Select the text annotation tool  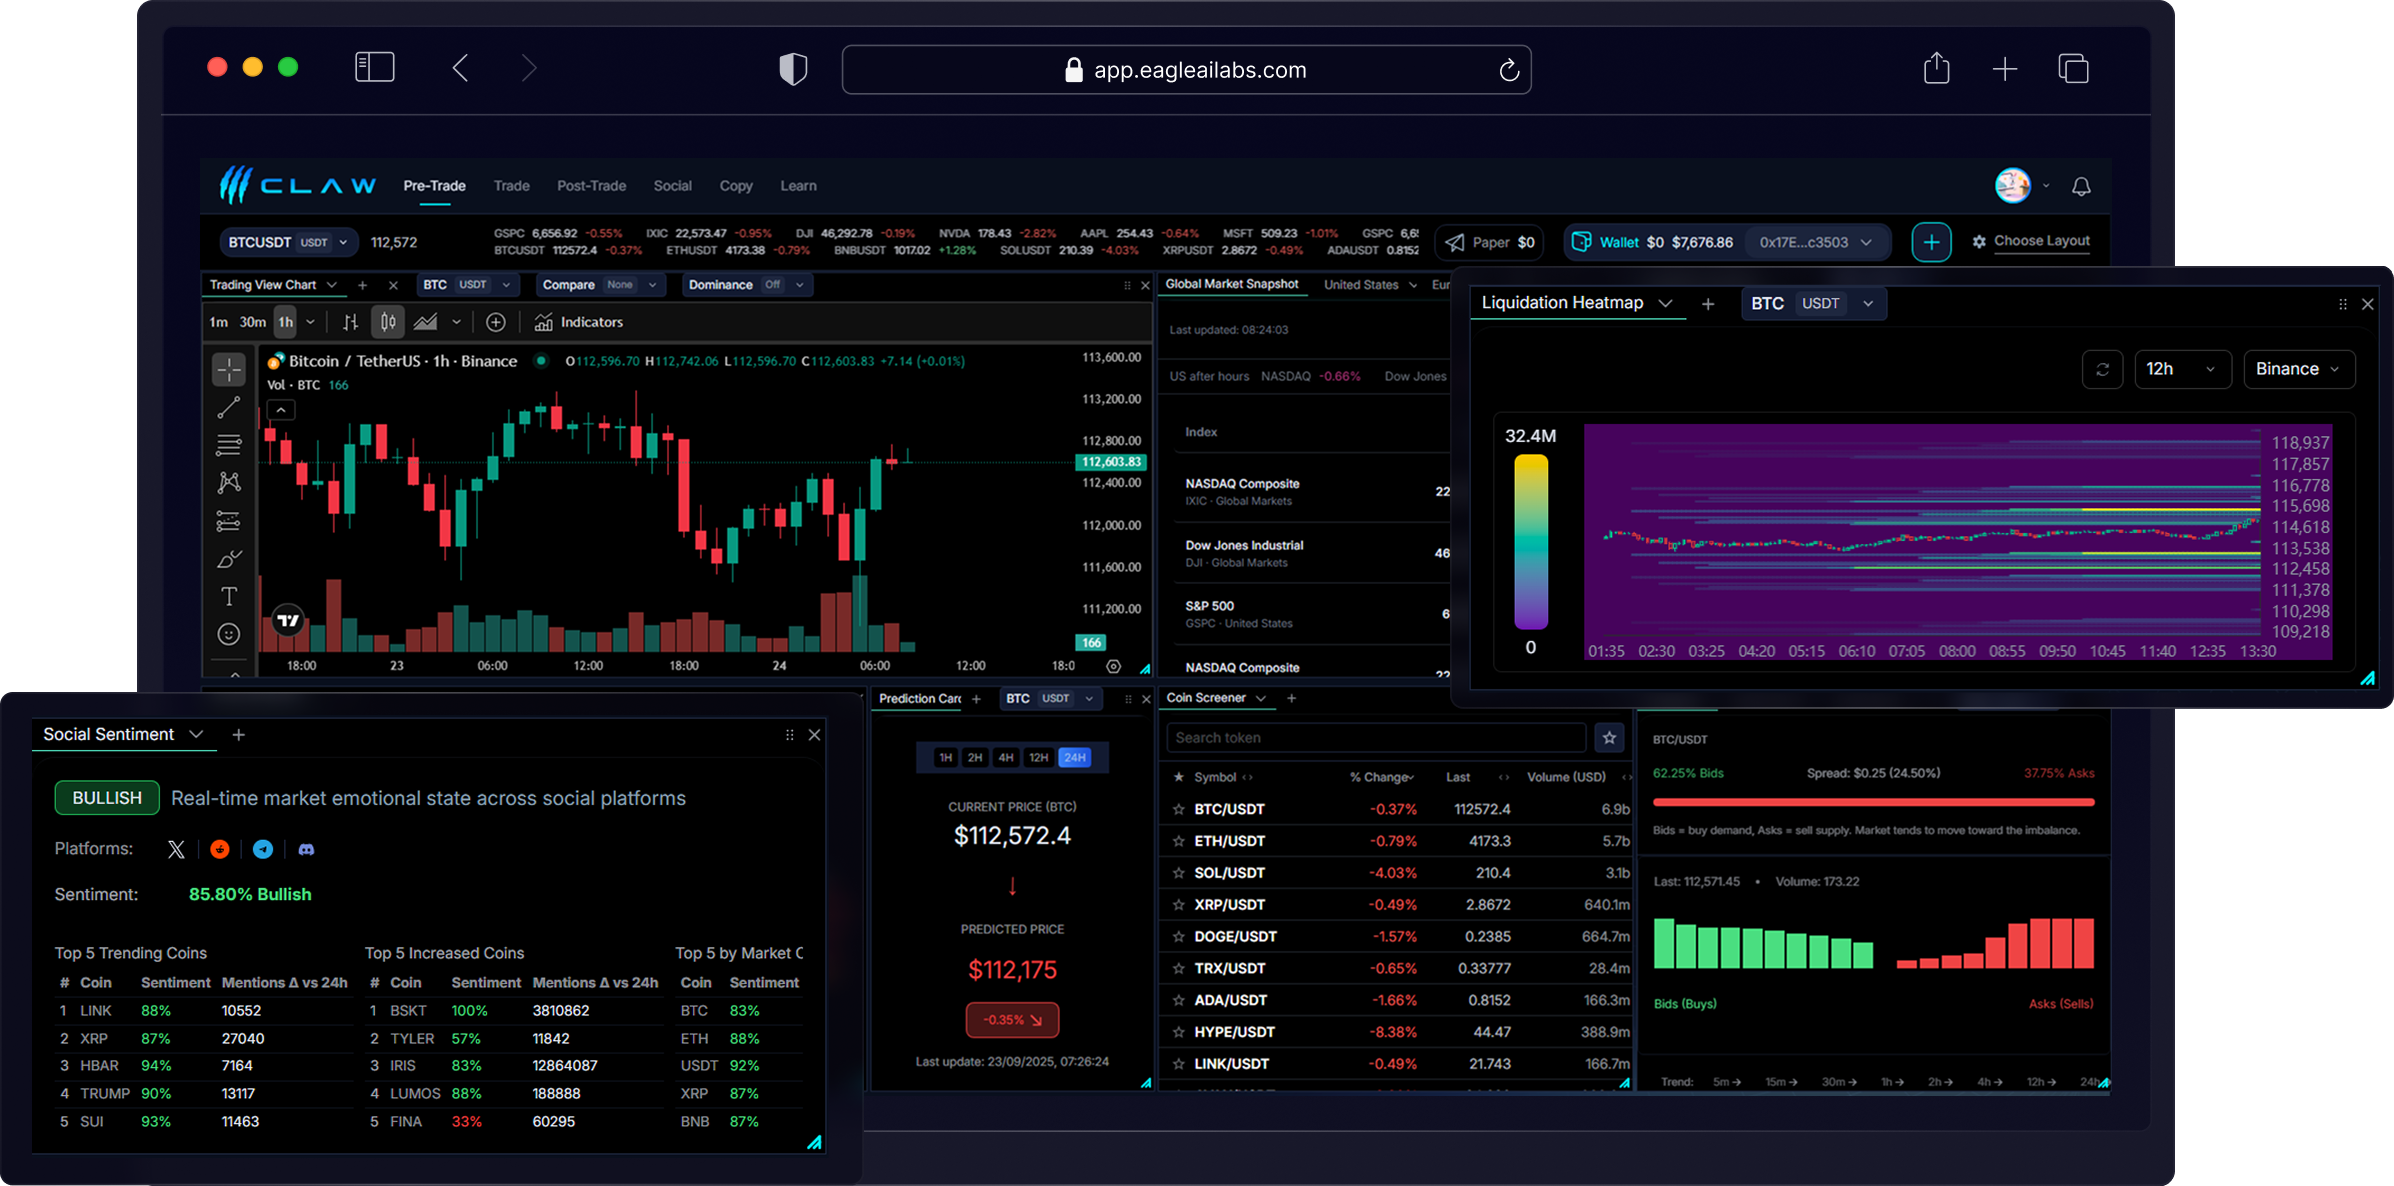(229, 596)
